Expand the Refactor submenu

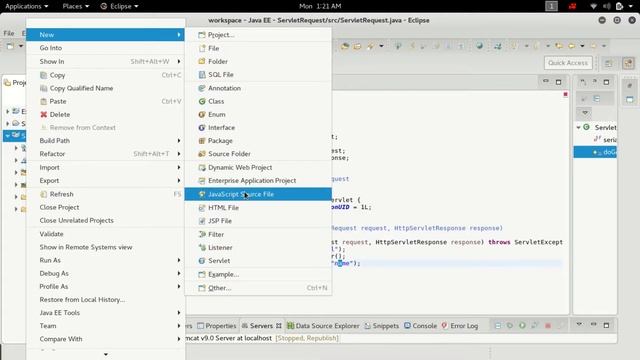pyautogui.click(x=105, y=154)
